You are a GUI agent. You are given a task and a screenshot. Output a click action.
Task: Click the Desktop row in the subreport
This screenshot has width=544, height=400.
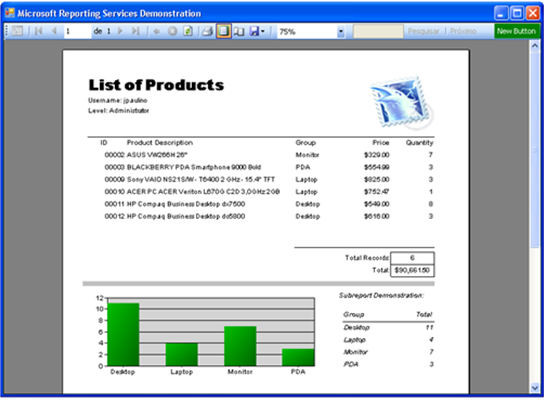[388, 327]
